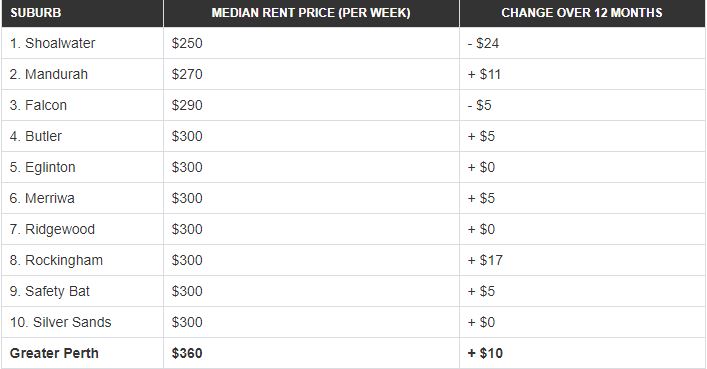The height and width of the screenshot is (369, 707).
Task: Select the $360 Greater Perth median rent
Action: (x=187, y=353)
